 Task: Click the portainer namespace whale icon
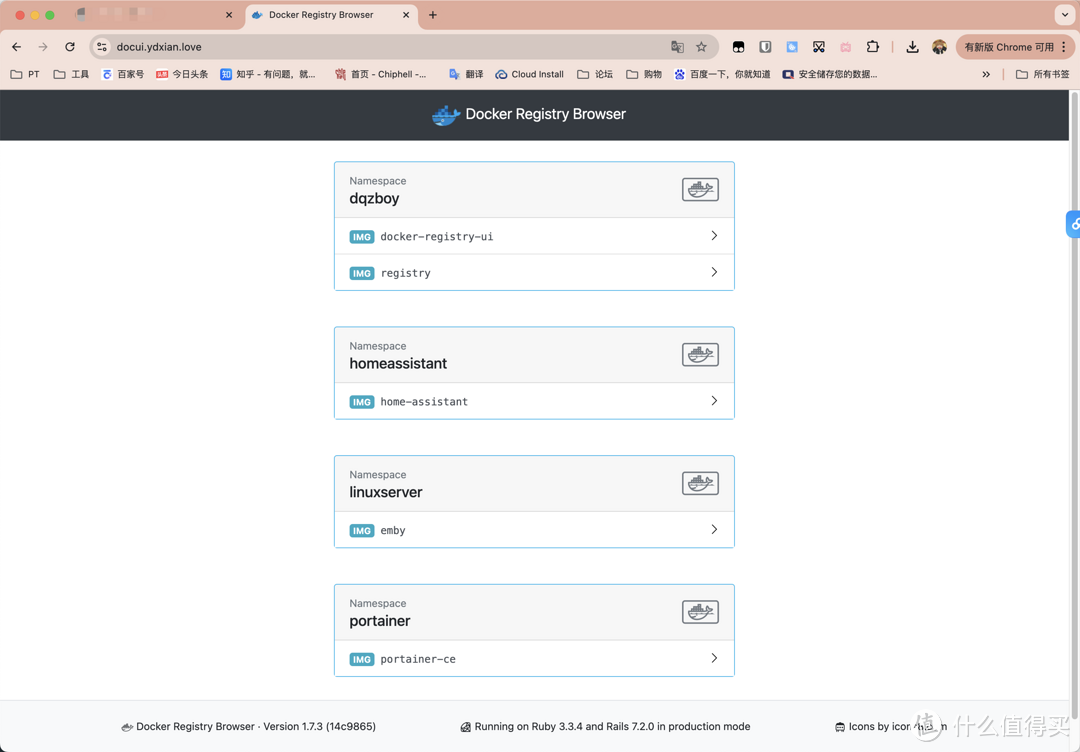click(x=700, y=612)
